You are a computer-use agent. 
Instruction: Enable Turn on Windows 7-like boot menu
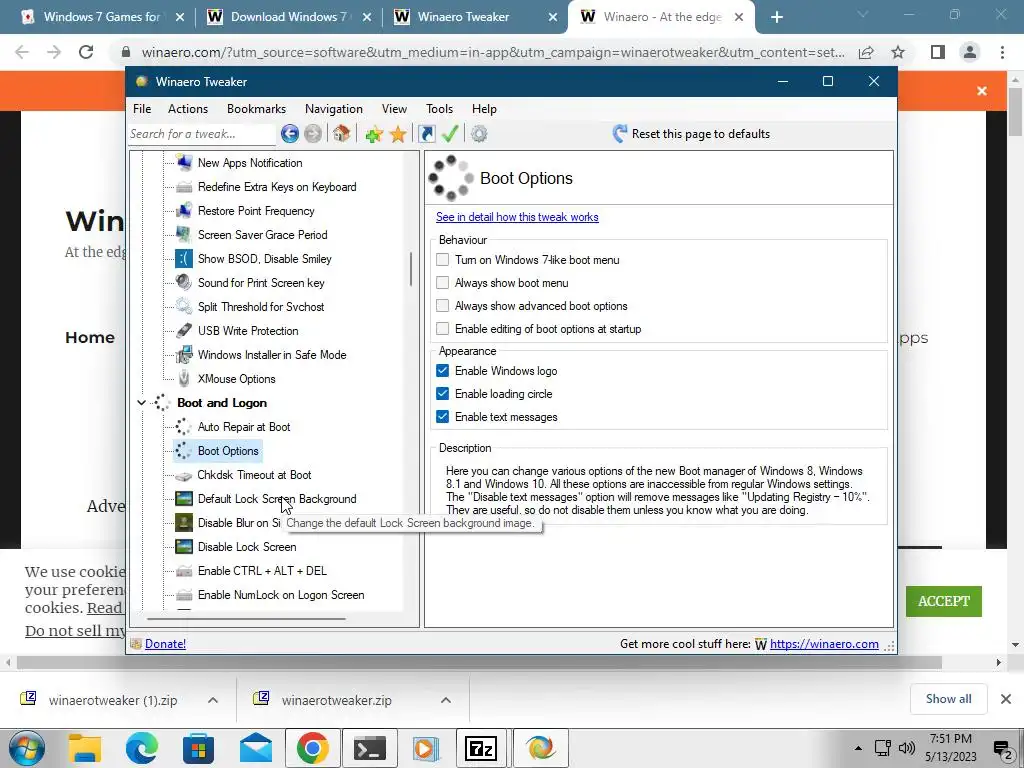pos(443,260)
